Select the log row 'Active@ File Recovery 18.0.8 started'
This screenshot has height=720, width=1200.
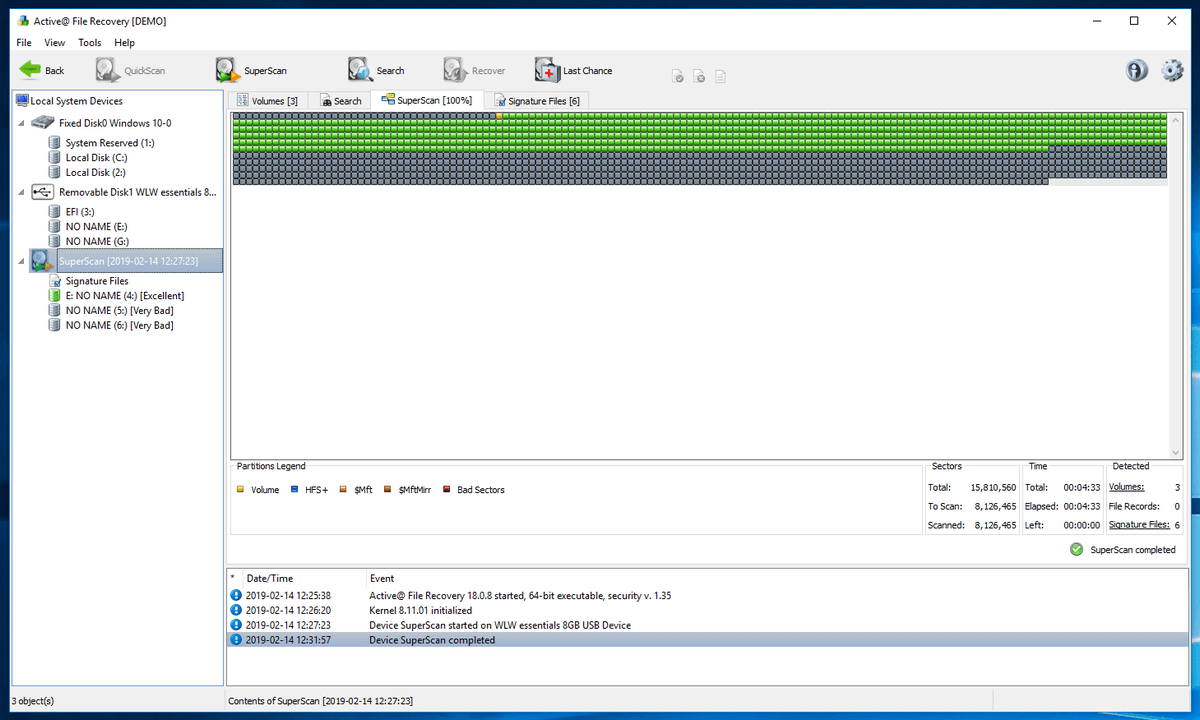[708, 595]
